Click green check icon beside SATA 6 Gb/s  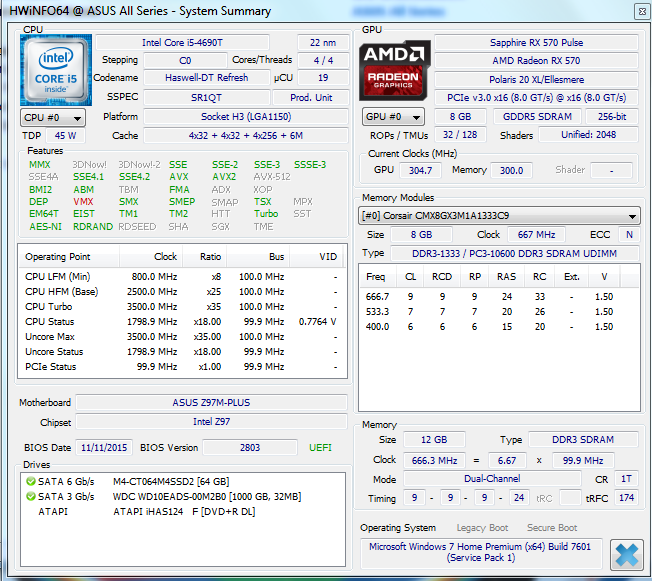(x=30, y=481)
